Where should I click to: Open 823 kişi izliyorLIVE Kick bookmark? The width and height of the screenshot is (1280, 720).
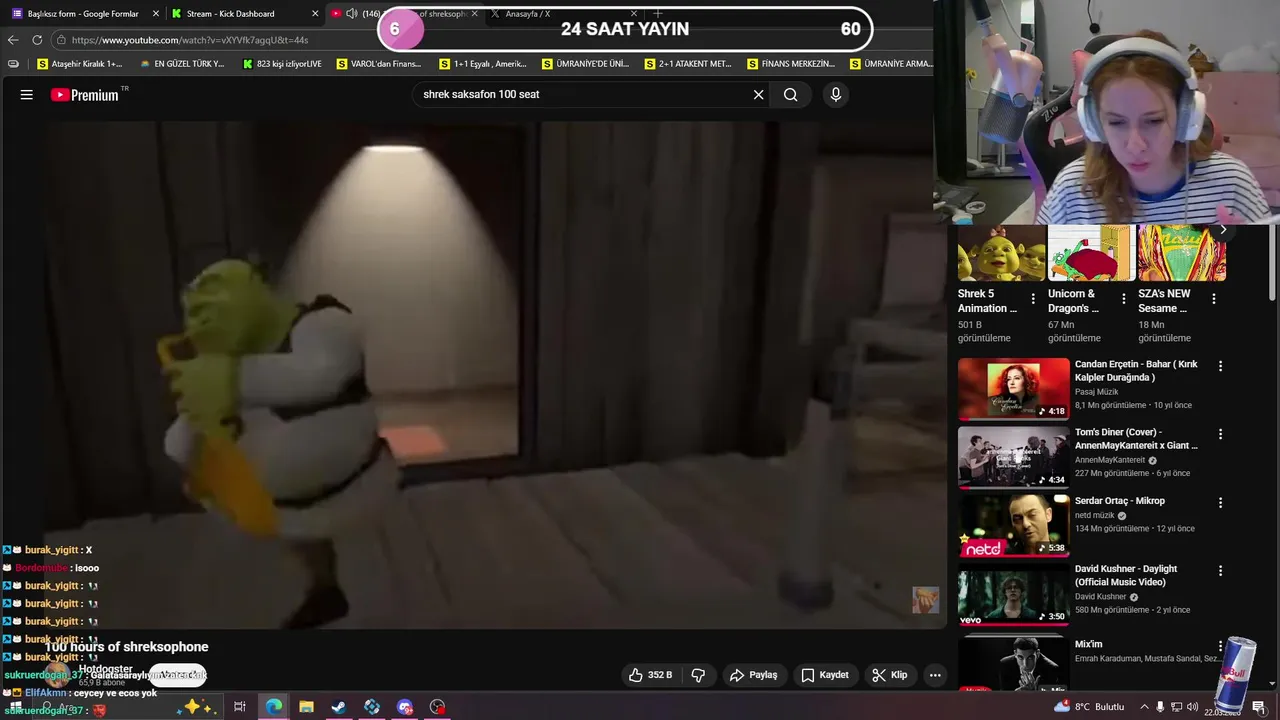(x=282, y=64)
